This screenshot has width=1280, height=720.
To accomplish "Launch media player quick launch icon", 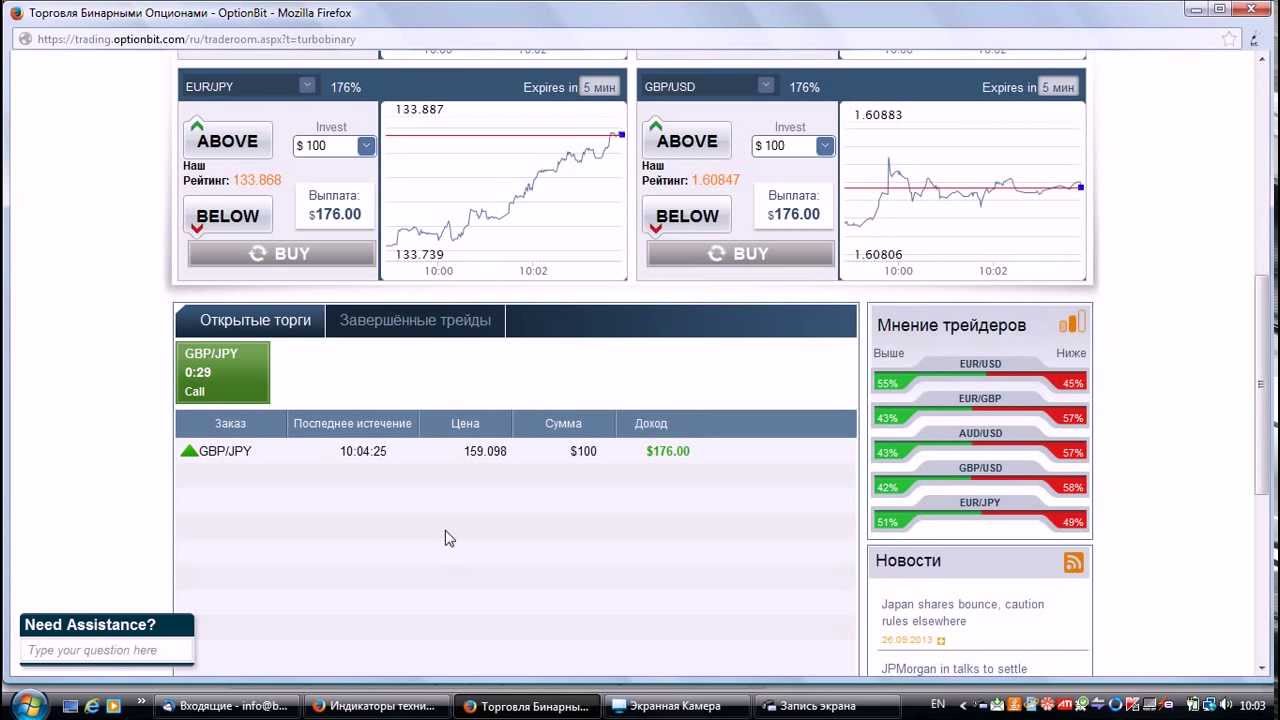I will (113, 705).
